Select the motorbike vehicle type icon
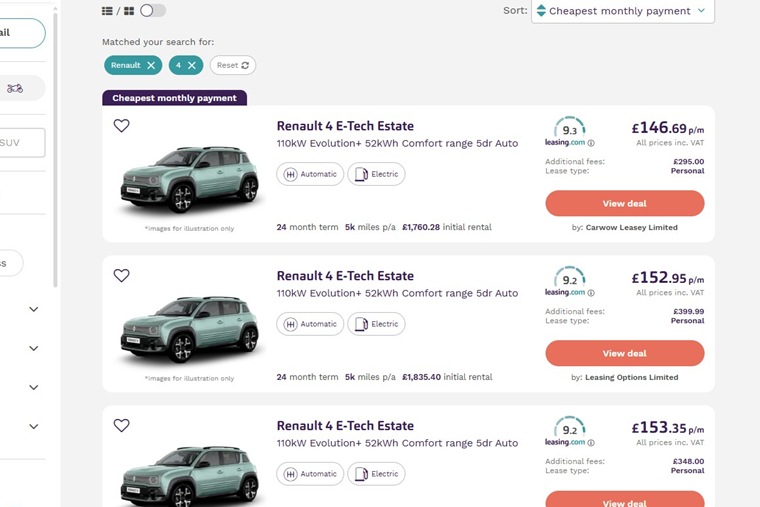Viewport: 760px width, 507px height. click(x=15, y=88)
